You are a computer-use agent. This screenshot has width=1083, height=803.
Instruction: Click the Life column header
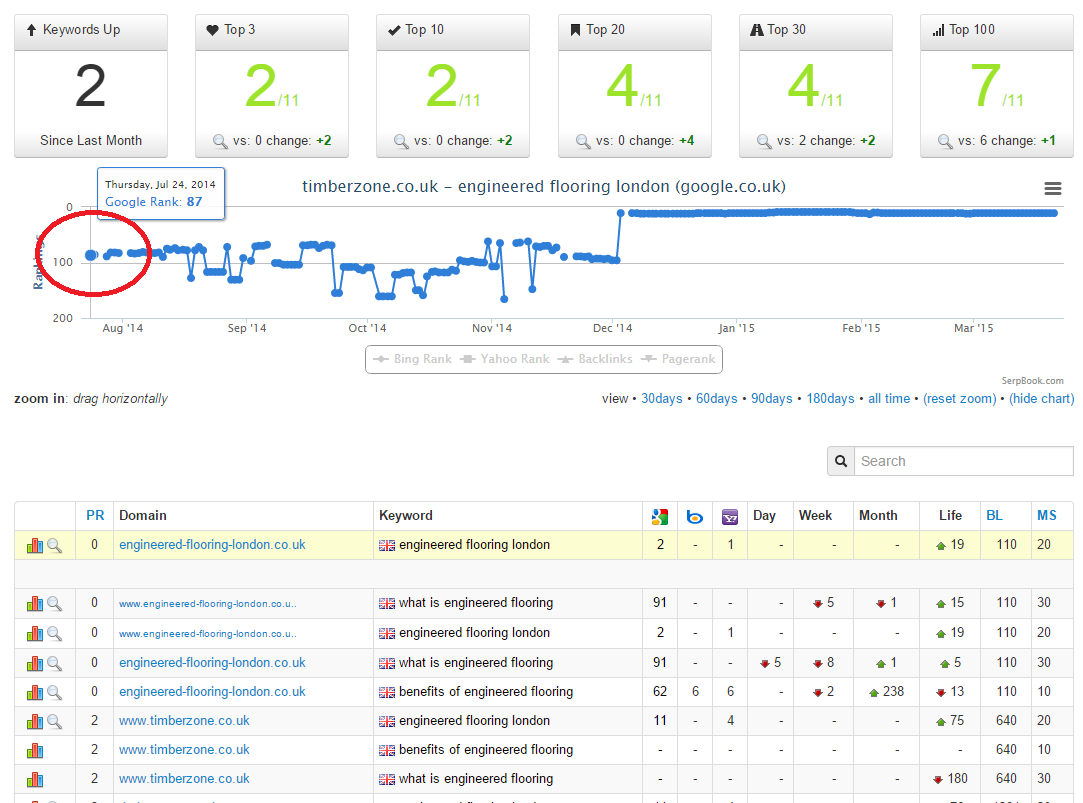(x=950, y=516)
